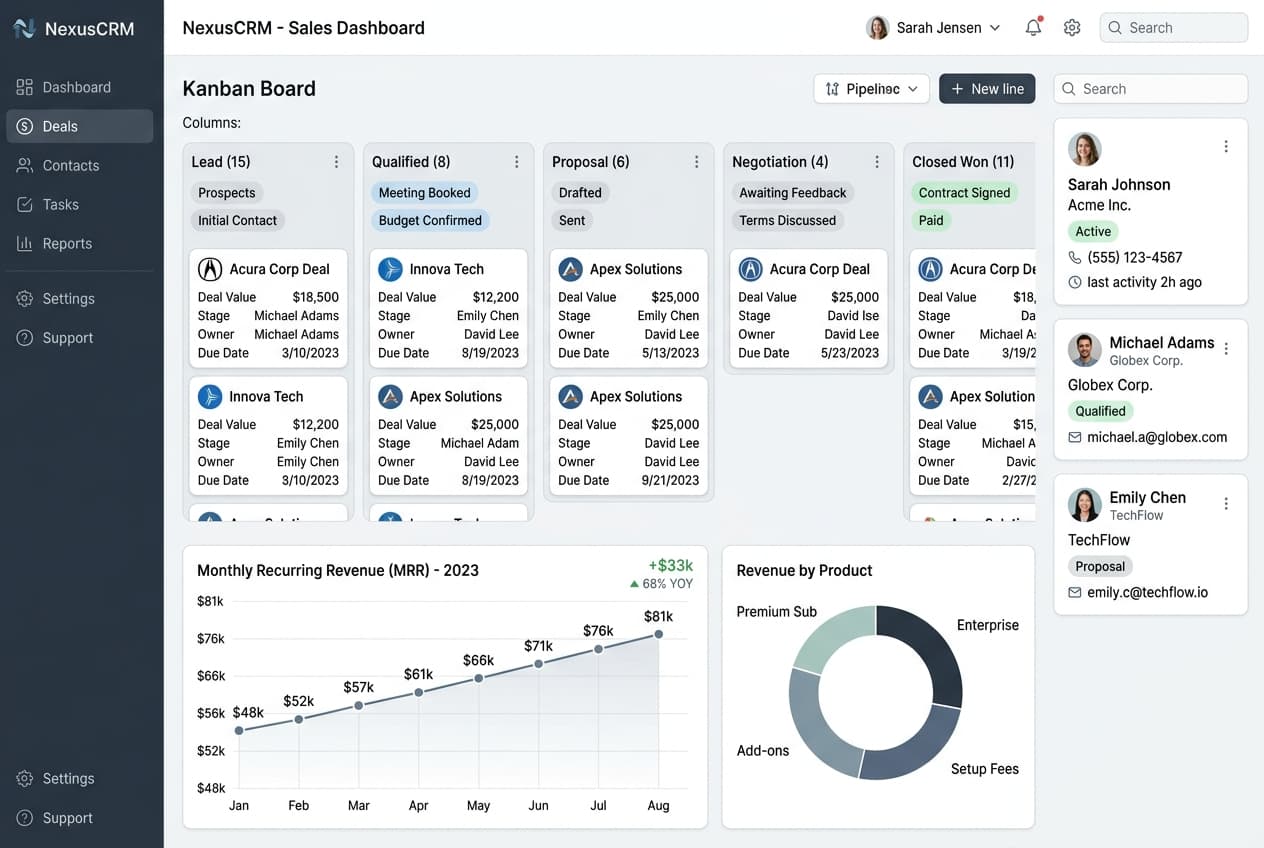Click the Tasks checkmark icon
1264x848 pixels.
pyautogui.click(x=25, y=204)
